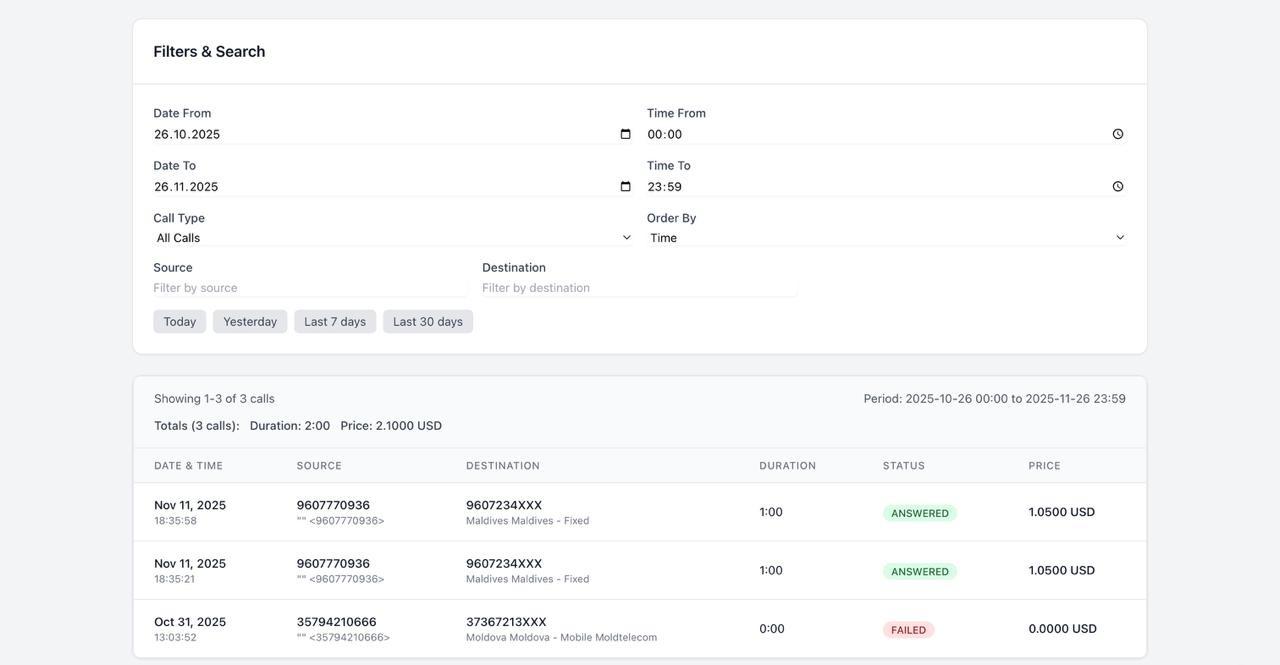Click the Date & Time column header
Viewport: 1280px width, 665px height.
click(x=189, y=466)
